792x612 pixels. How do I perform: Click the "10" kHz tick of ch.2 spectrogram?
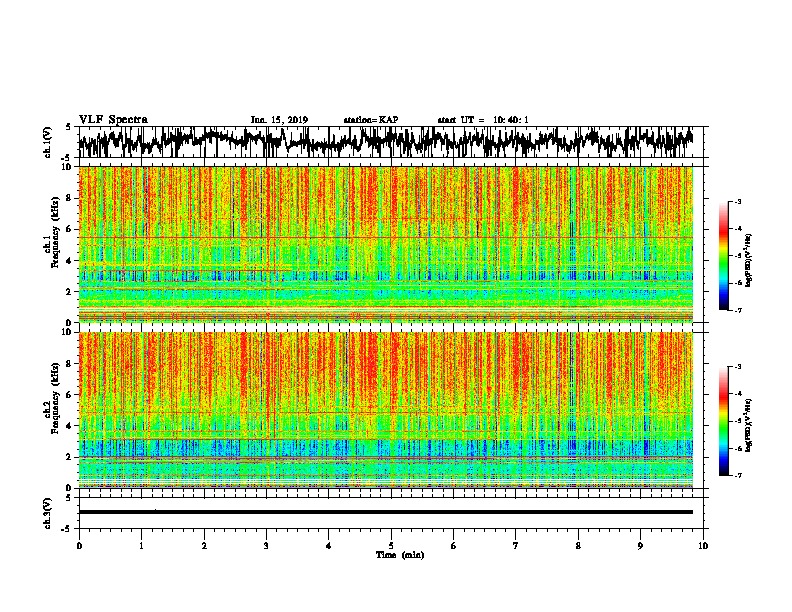[x=68, y=332]
